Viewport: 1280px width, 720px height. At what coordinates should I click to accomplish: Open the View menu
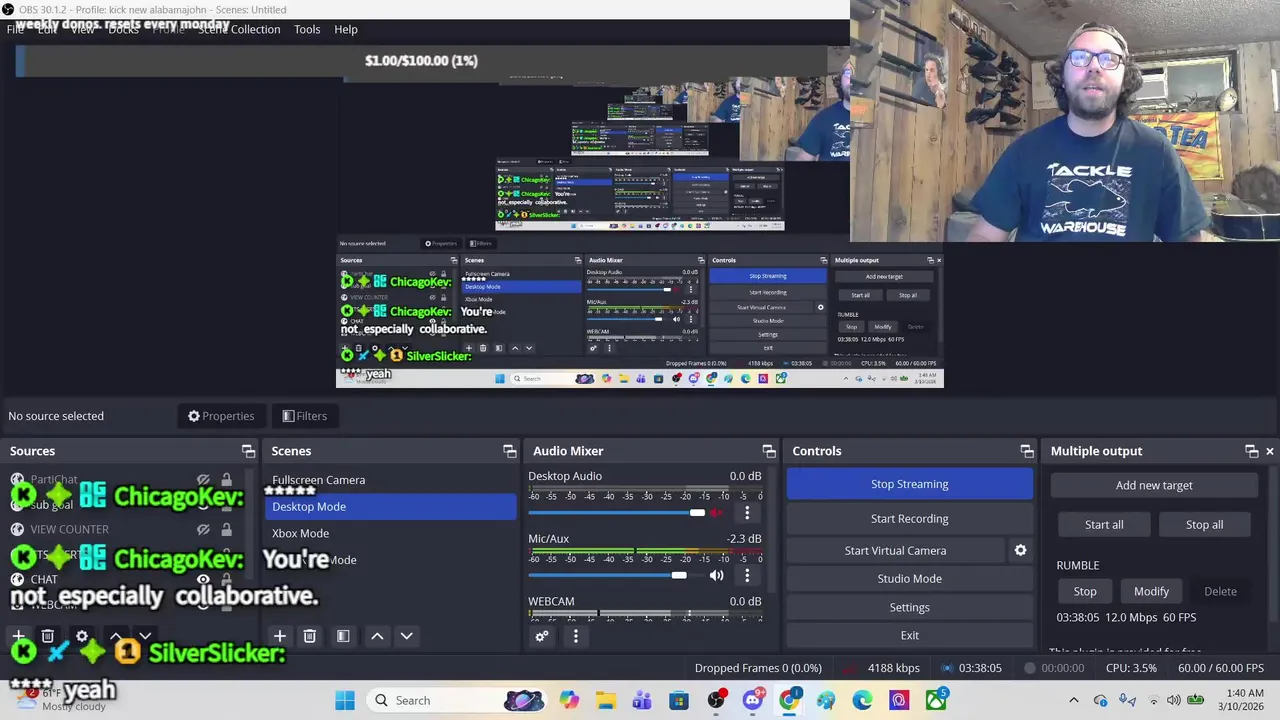pyautogui.click(x=82, y=29)
